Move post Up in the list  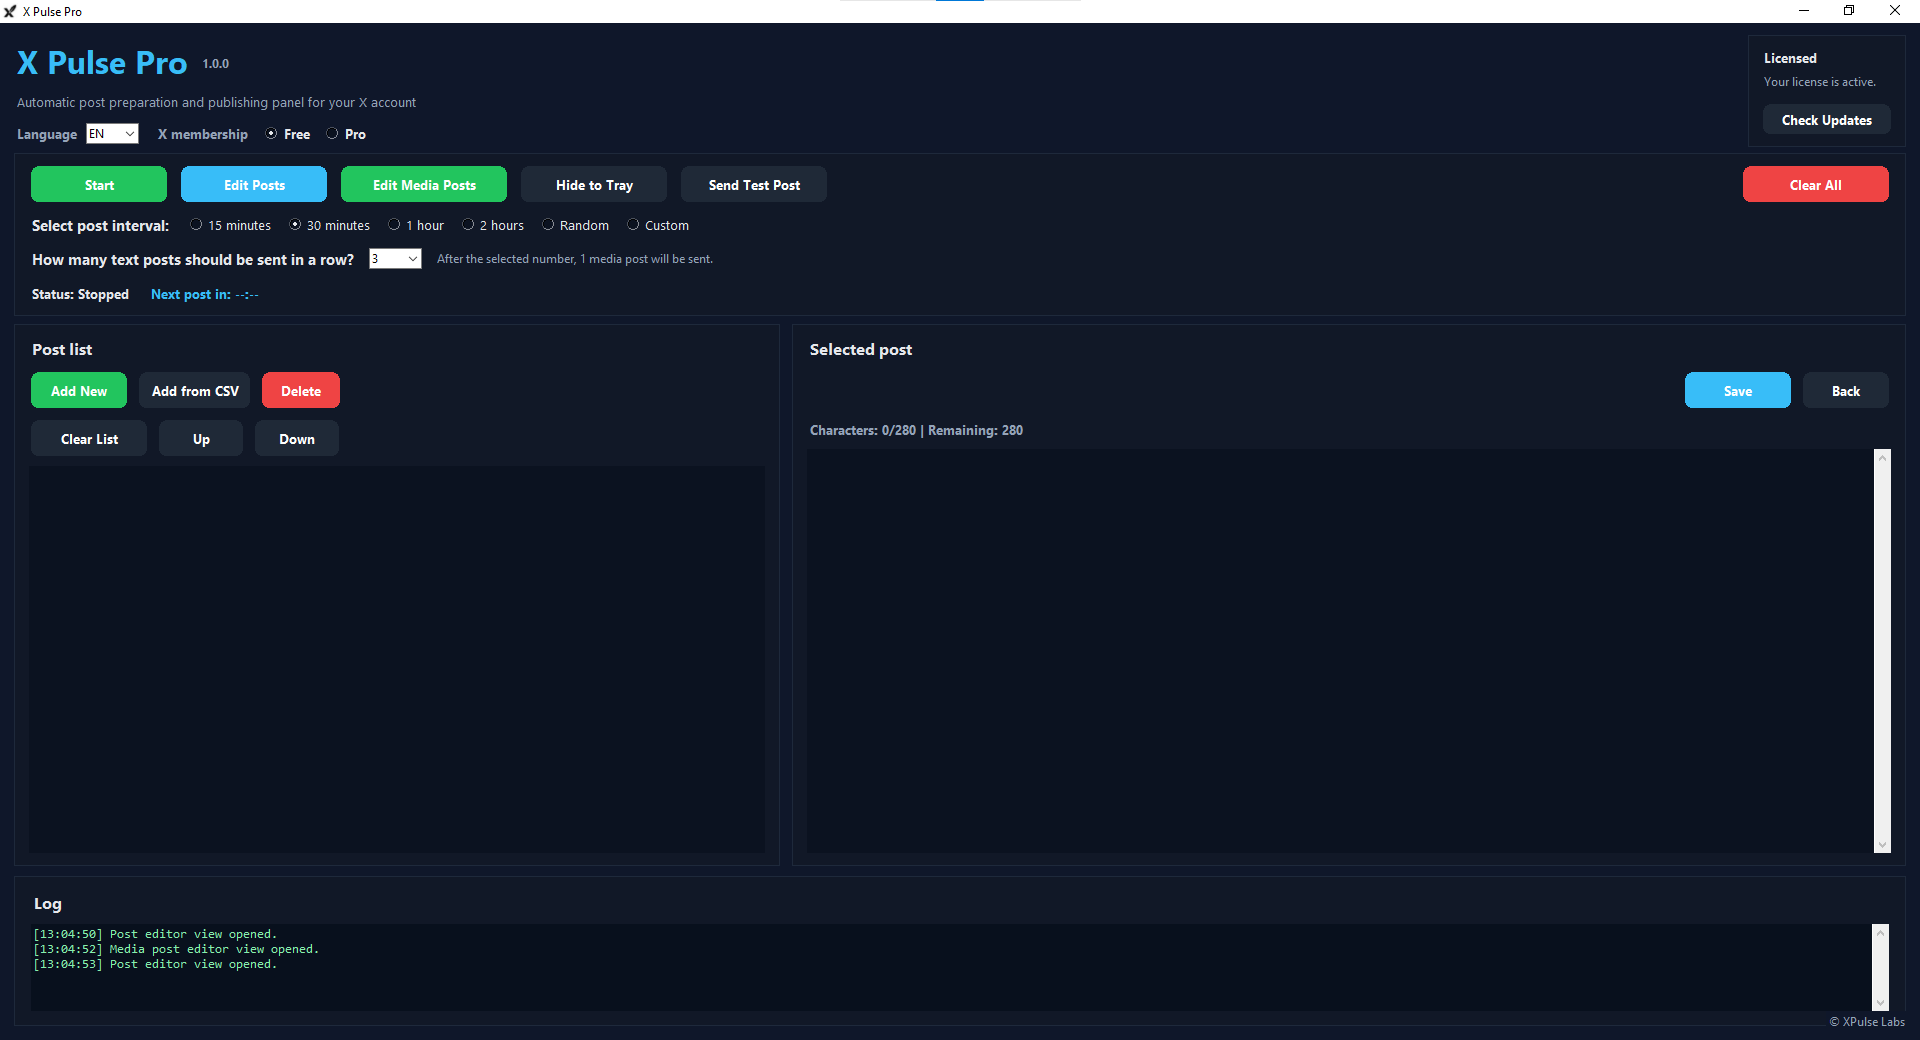point(201,439)
